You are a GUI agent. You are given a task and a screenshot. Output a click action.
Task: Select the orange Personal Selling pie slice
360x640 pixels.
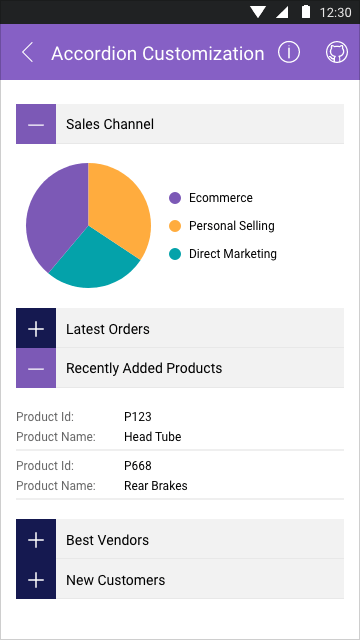coord(118,204)
